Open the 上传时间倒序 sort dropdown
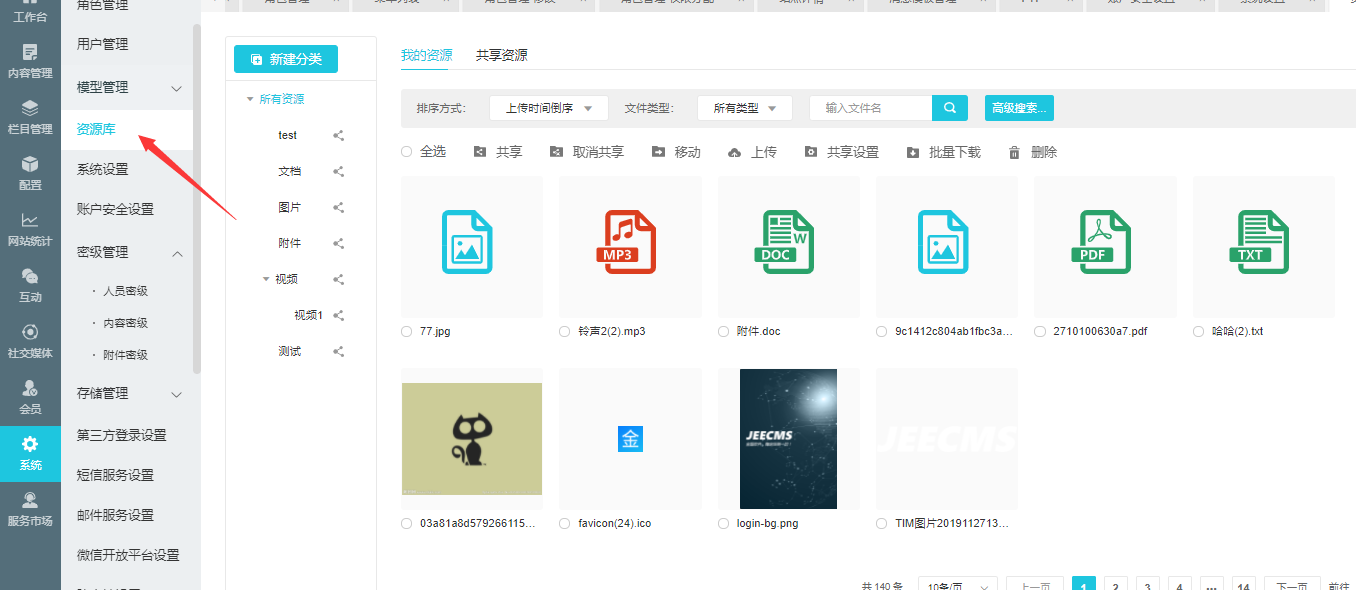This screenshot has width=1356, height=590. tap(548, 108)
